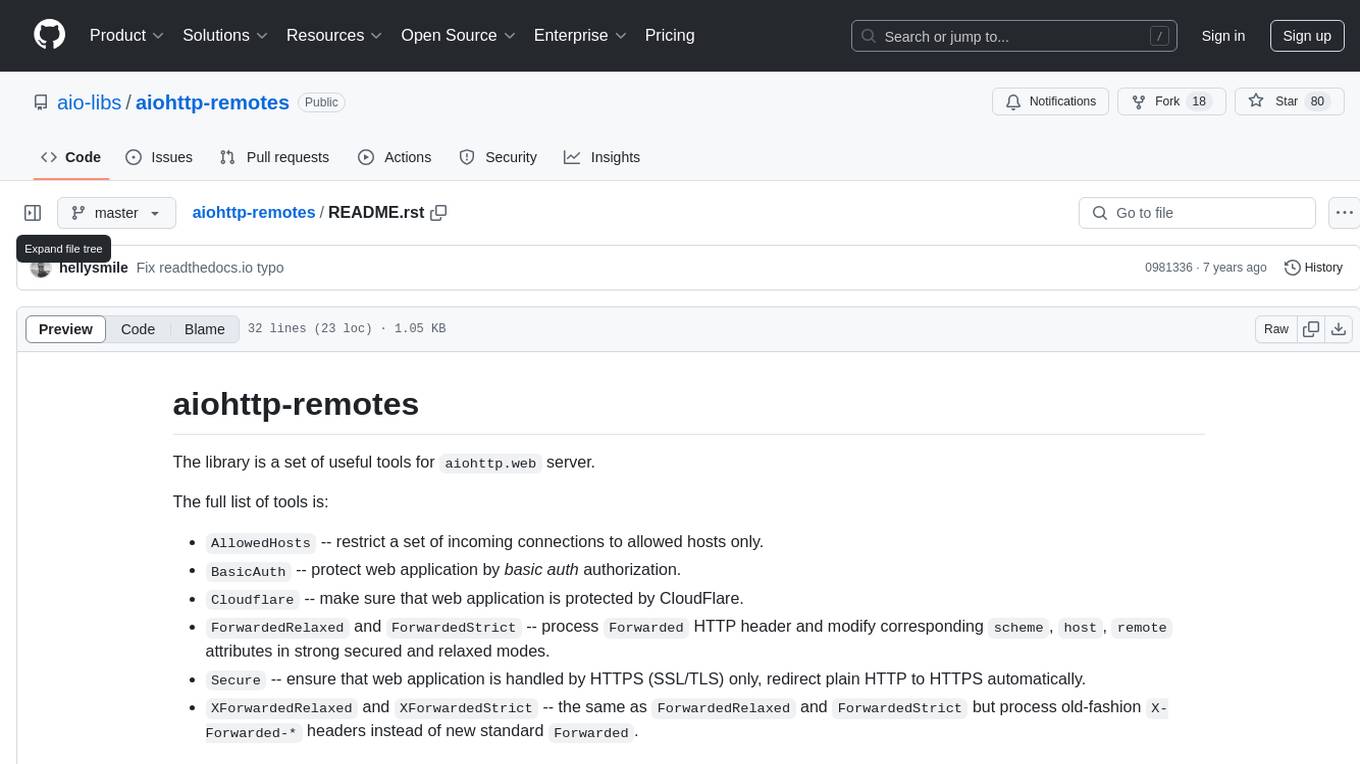Open aiohttp-remotes breadcrumb folder link
Image resolution: width=1360 pixels, height=764 pixels.
[x=253, y=213]
